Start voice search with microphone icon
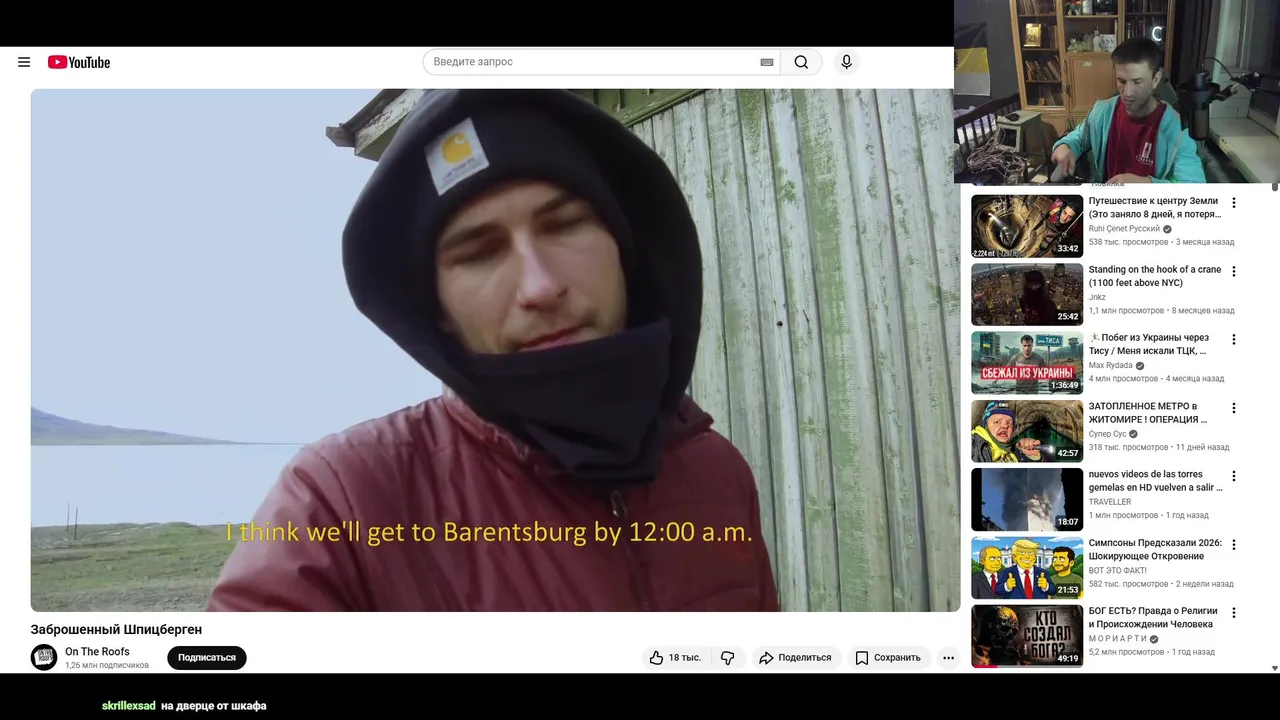 [846, 62]
